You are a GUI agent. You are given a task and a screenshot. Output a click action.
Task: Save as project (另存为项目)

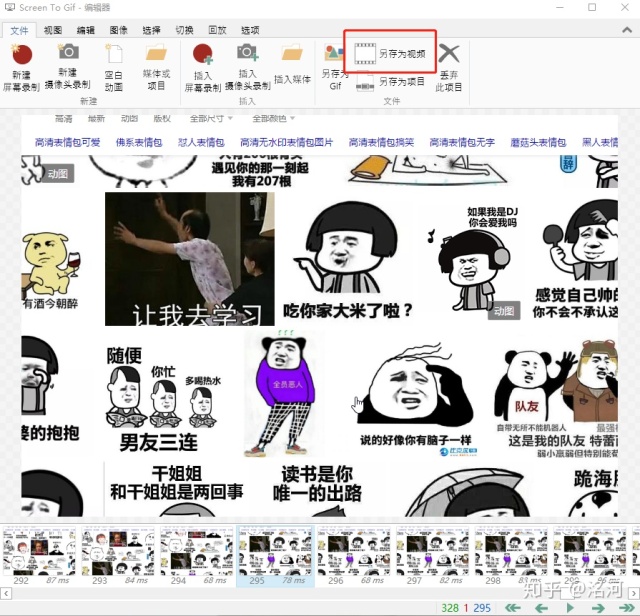[390, 82]
